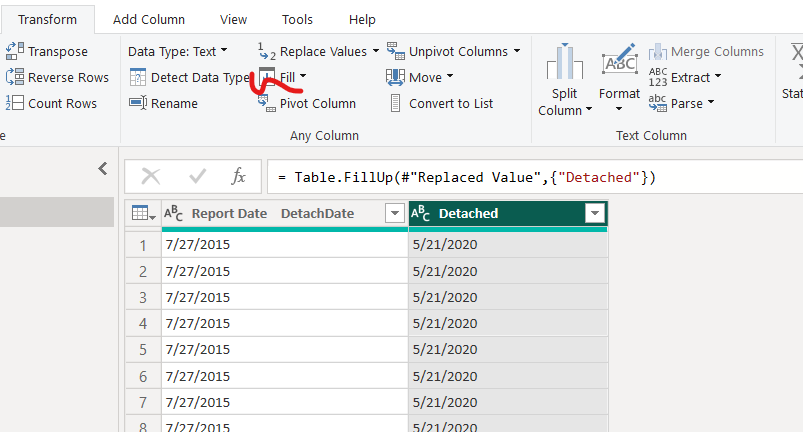Click ABC type icon of Report Date column
Screen dimensions: 803x432
174,213
